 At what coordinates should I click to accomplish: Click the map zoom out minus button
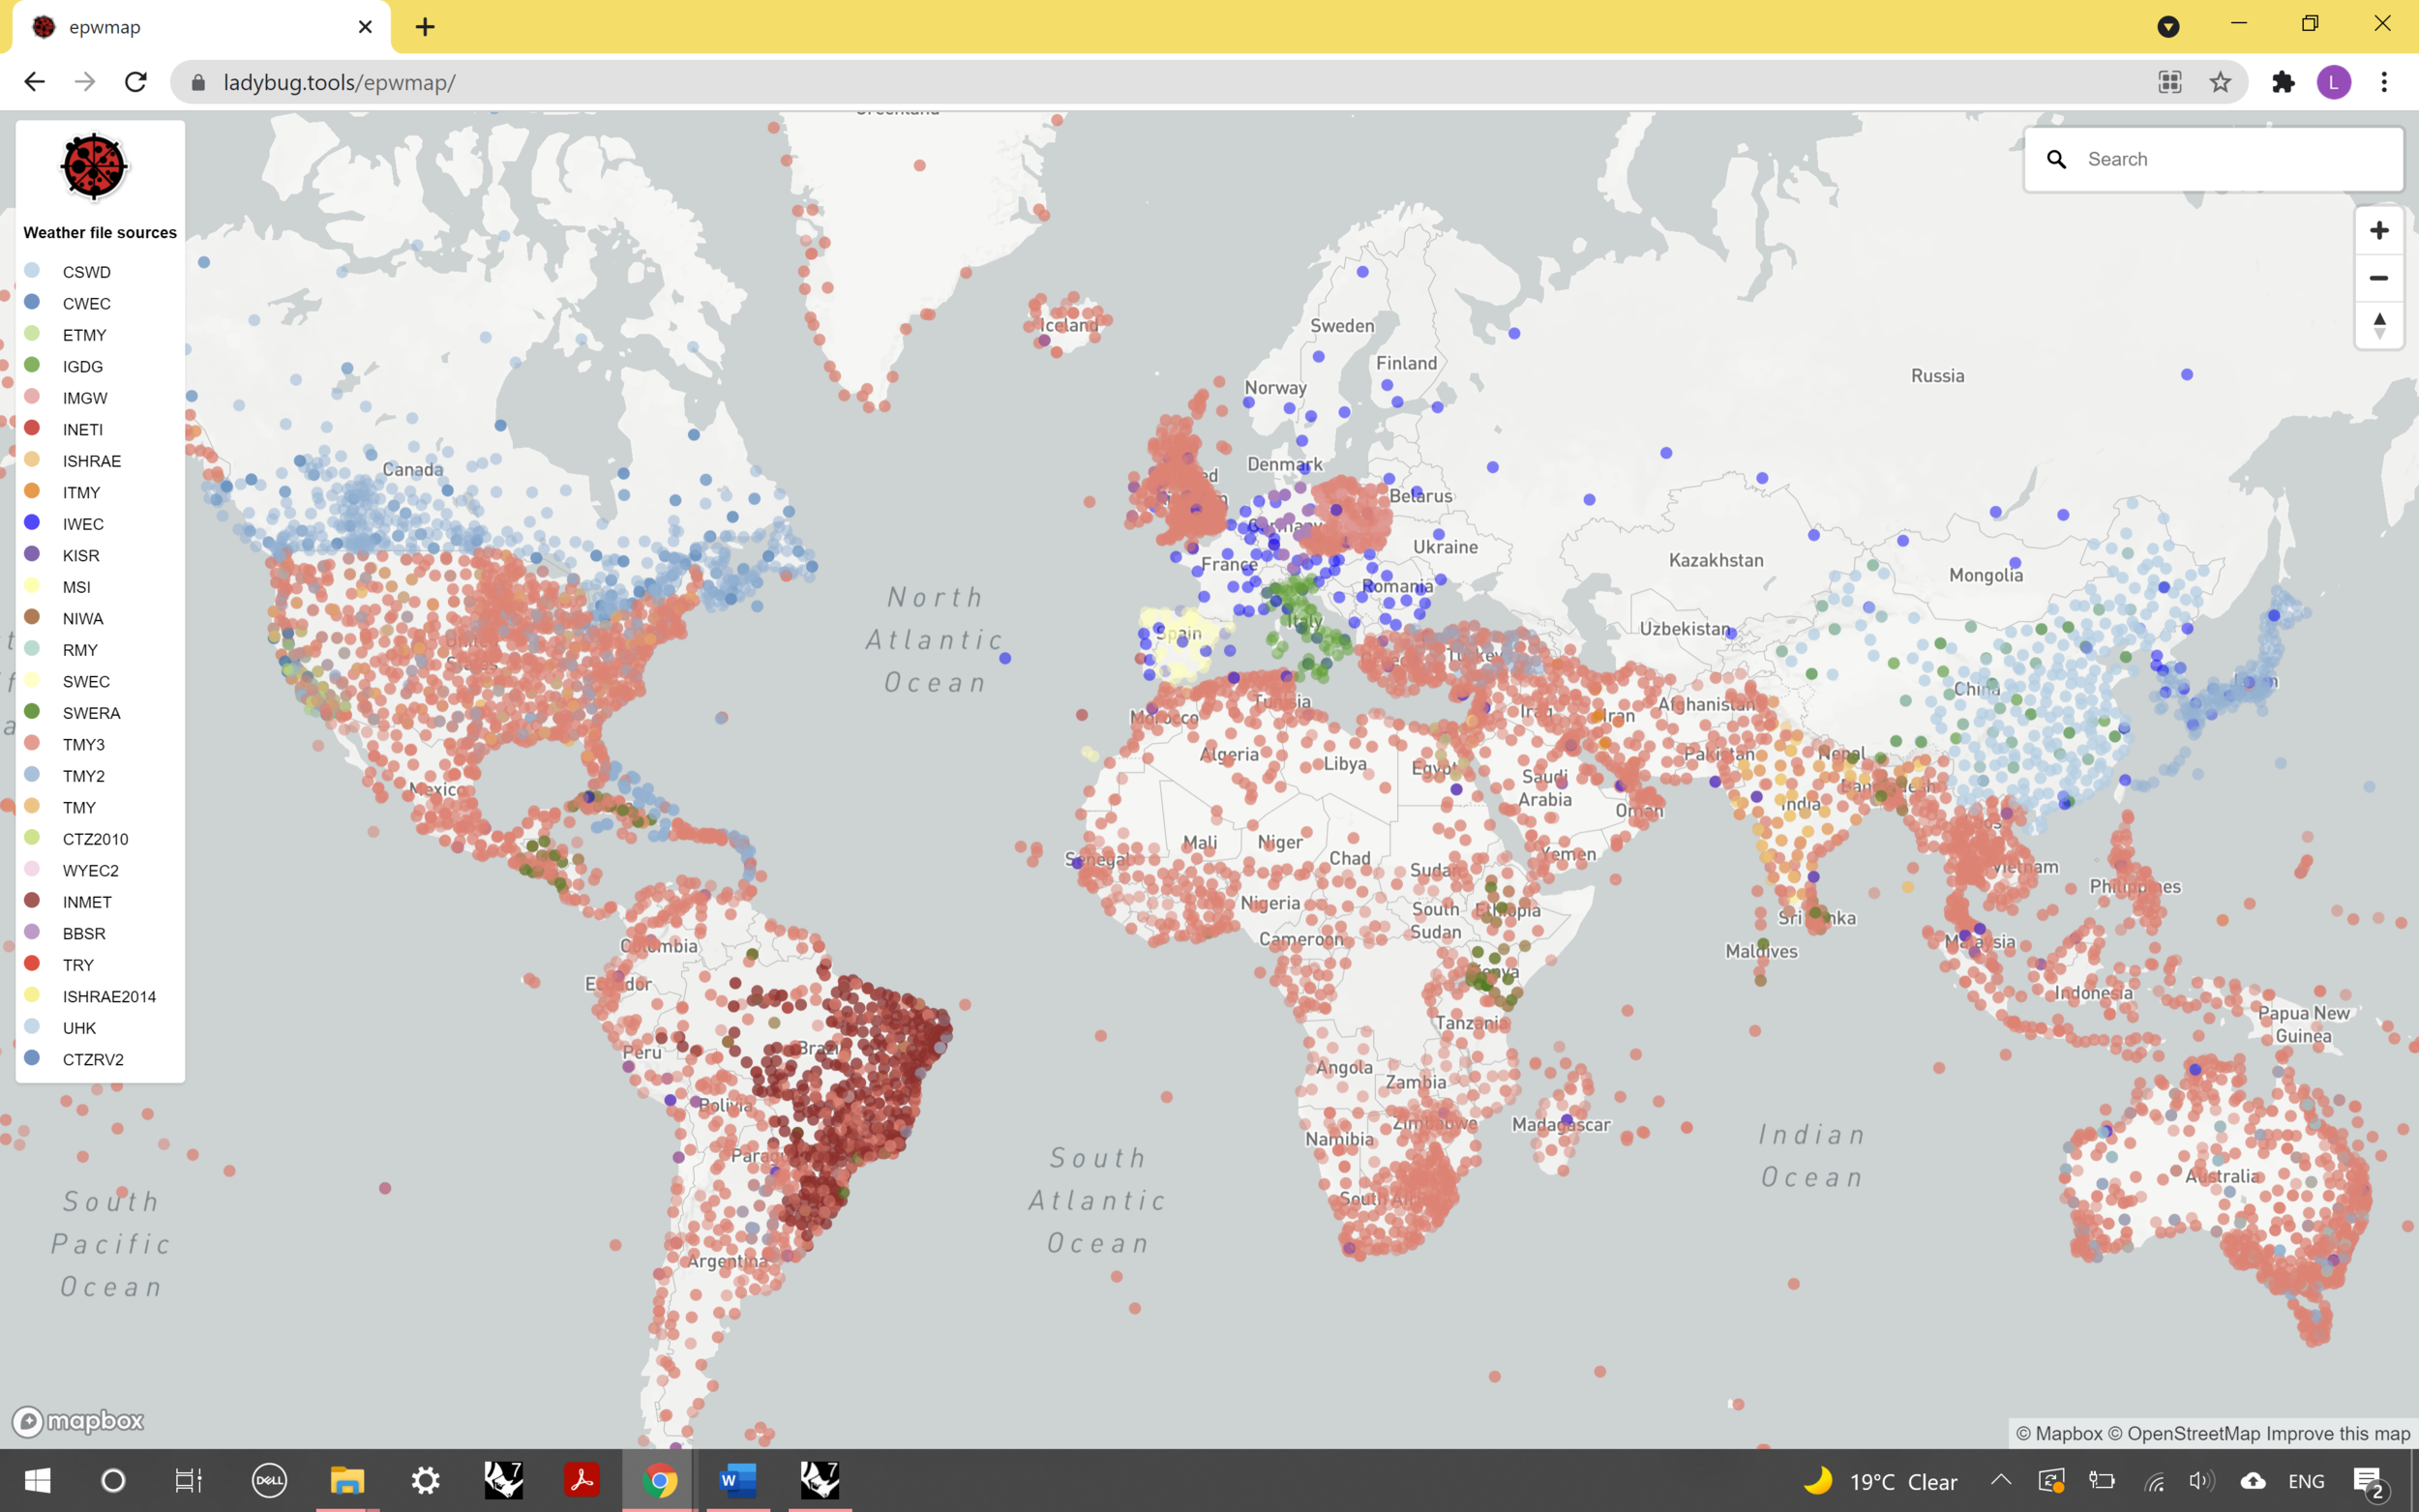(2378, 278)
